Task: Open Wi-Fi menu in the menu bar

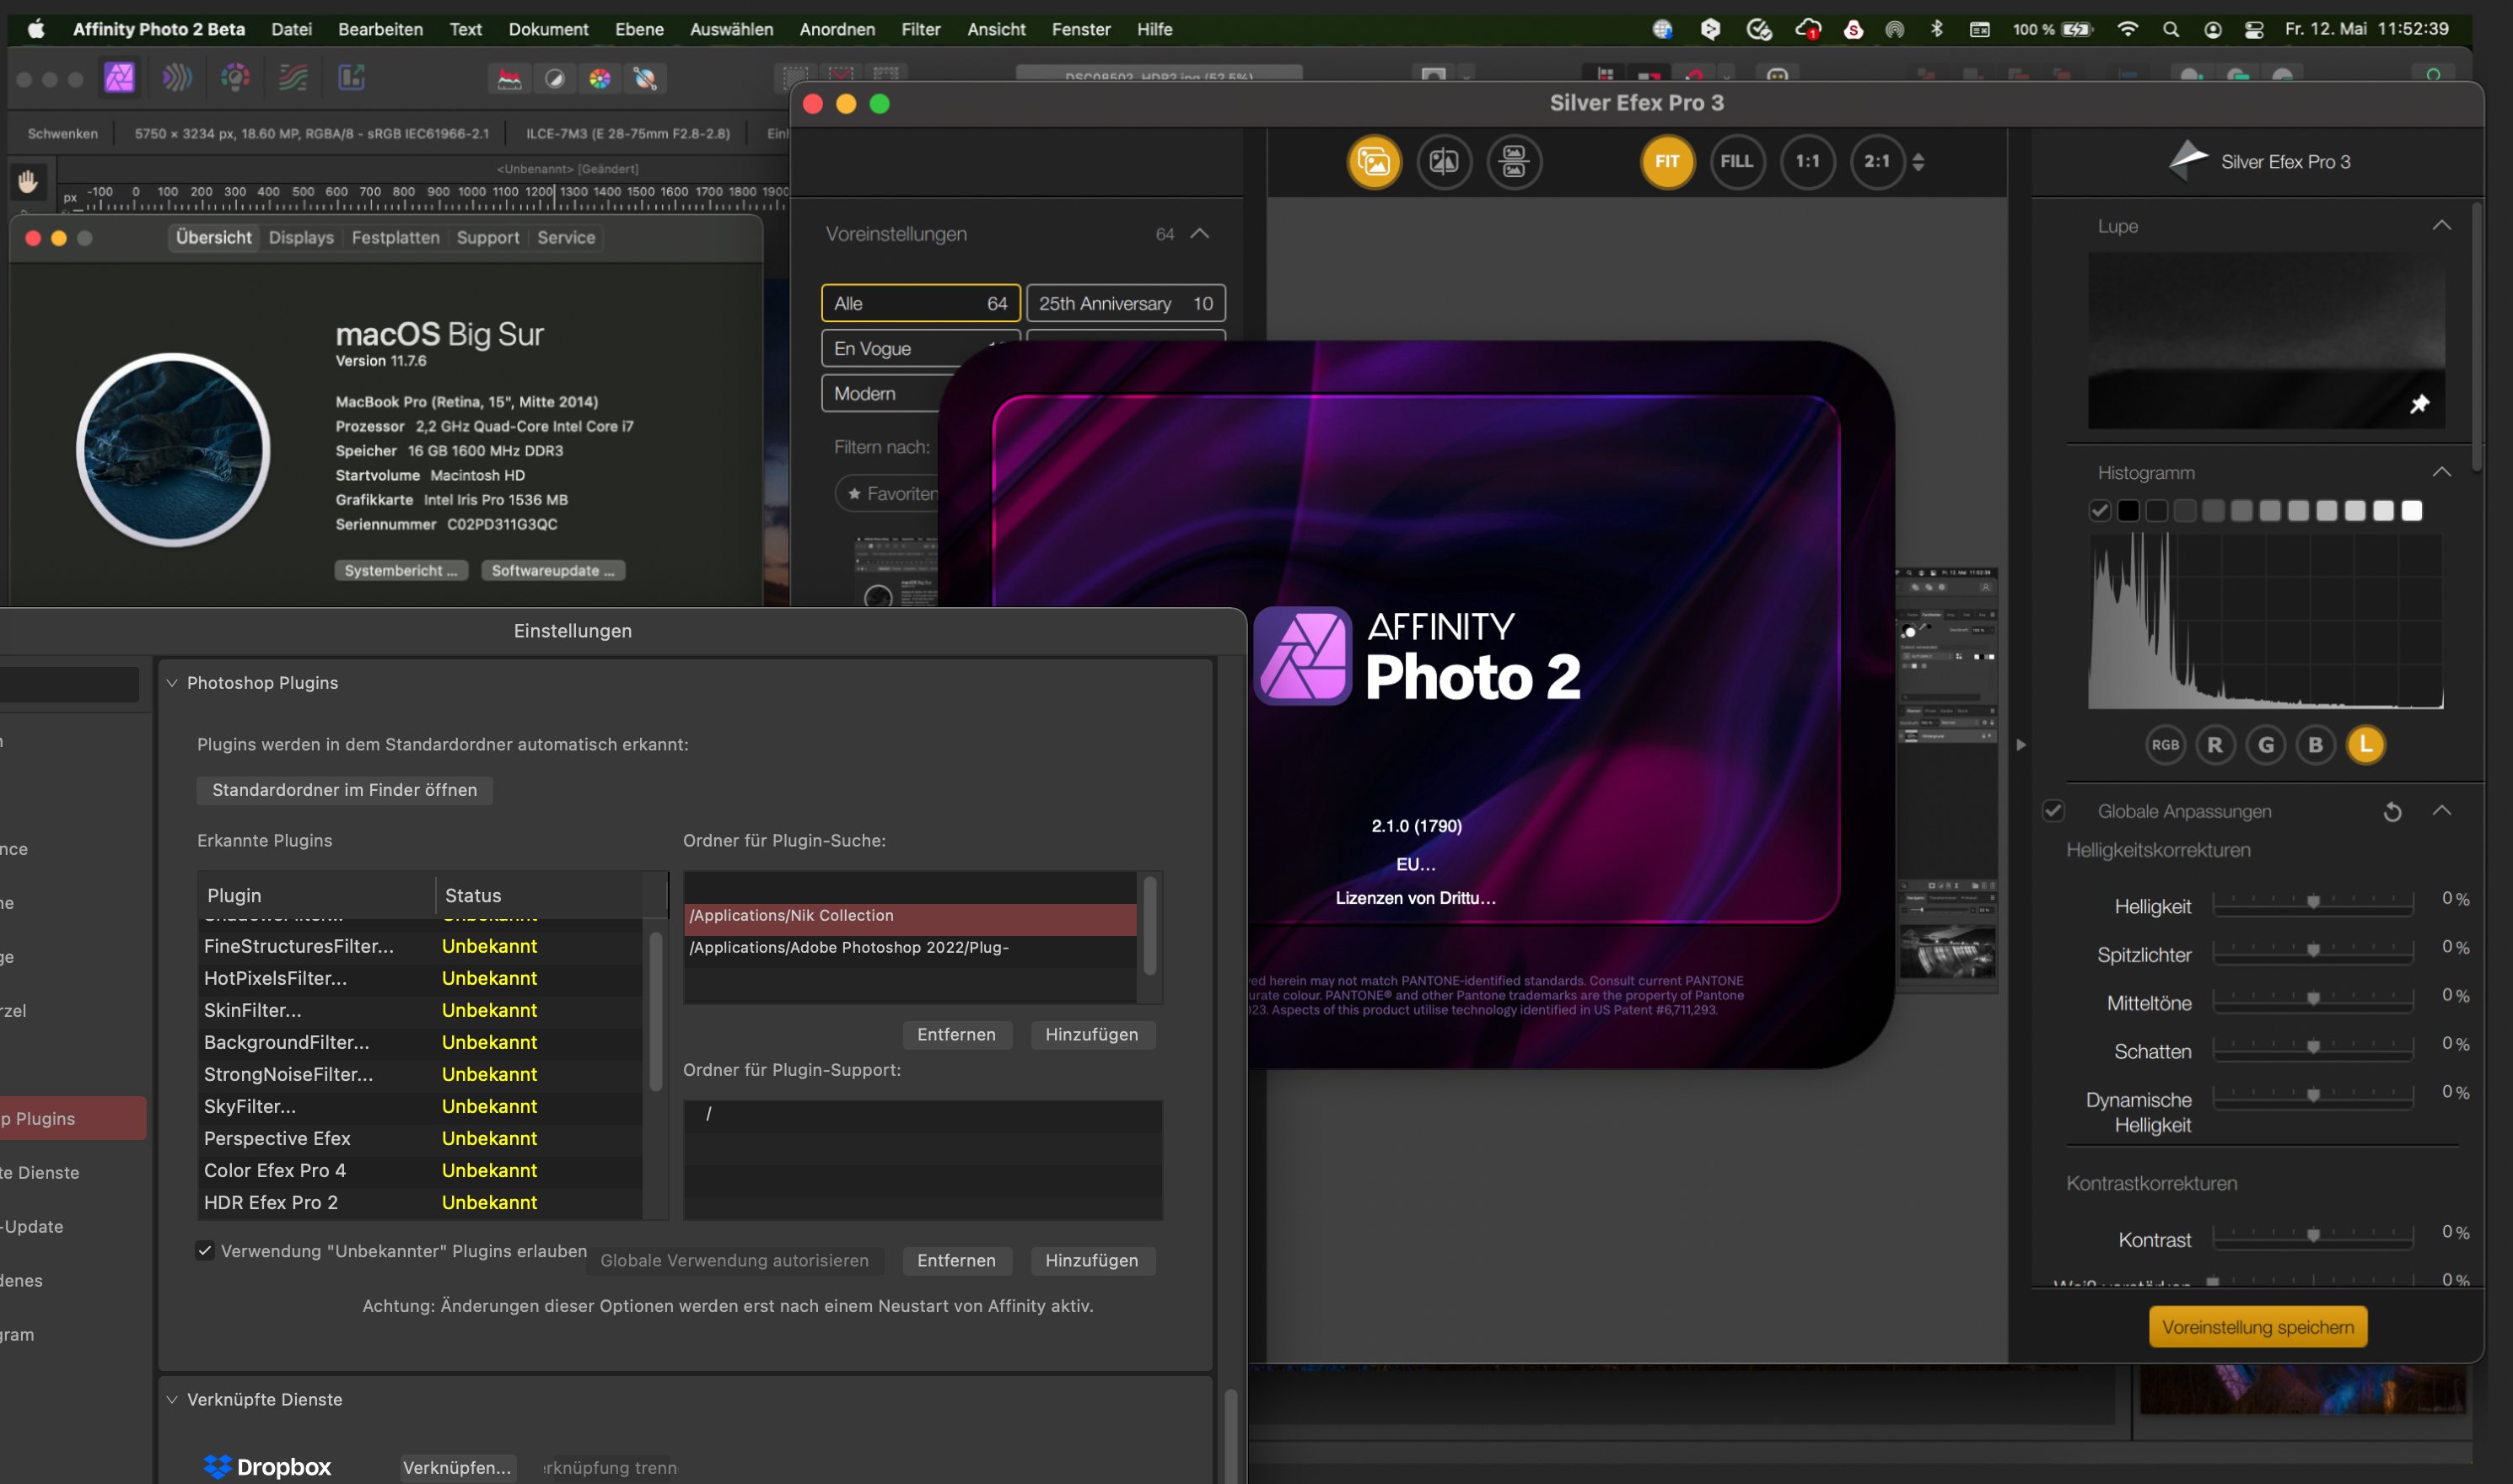Action: pyautogui.click(x=2127, y=29)
